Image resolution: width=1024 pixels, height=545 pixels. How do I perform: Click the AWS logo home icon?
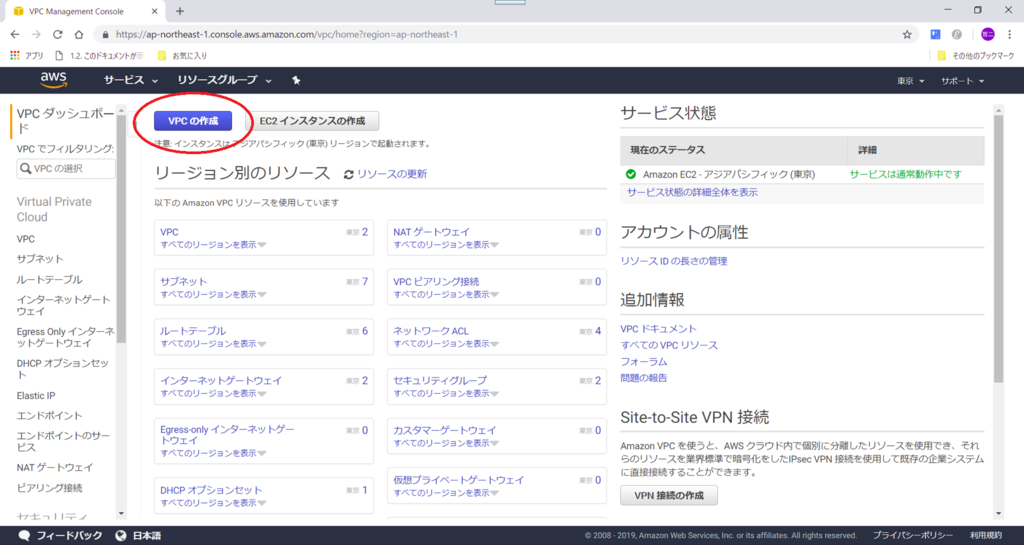(54, 80)
